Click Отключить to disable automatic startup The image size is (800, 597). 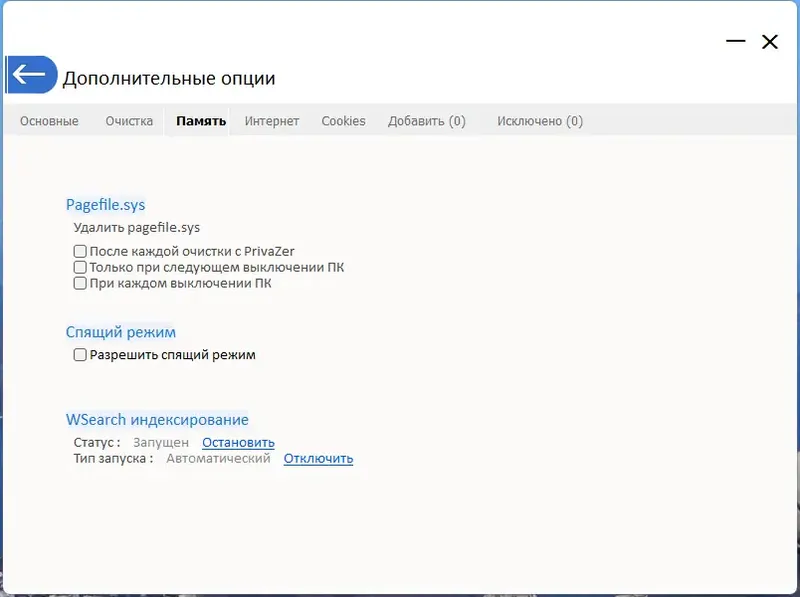[317, 458]
